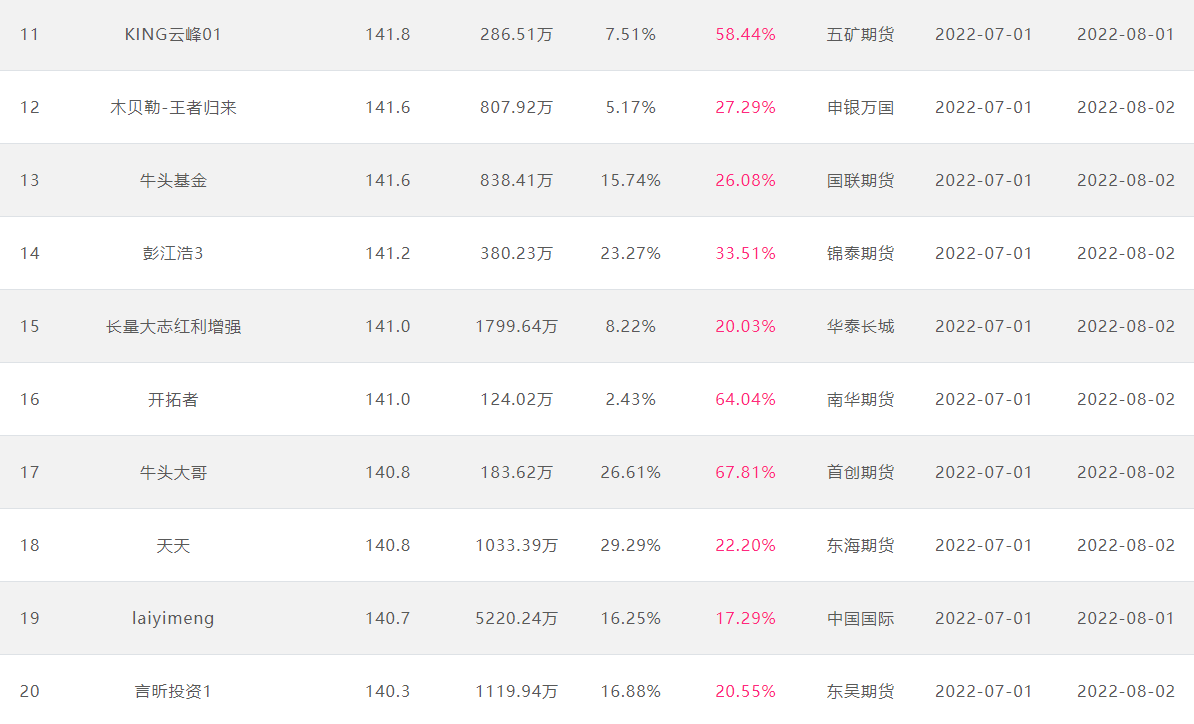
Task: Click the 58.44% return value
Action: 745,34
